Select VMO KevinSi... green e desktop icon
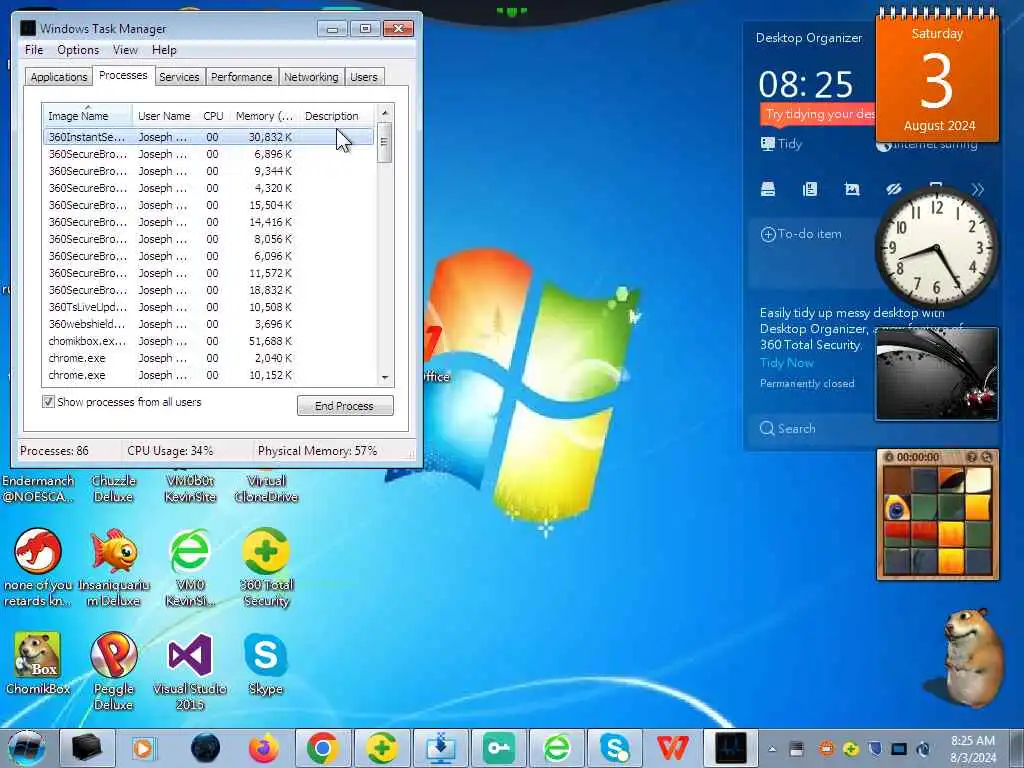The width and height of the screenshot is (1024, 768). tap(190, 568)
